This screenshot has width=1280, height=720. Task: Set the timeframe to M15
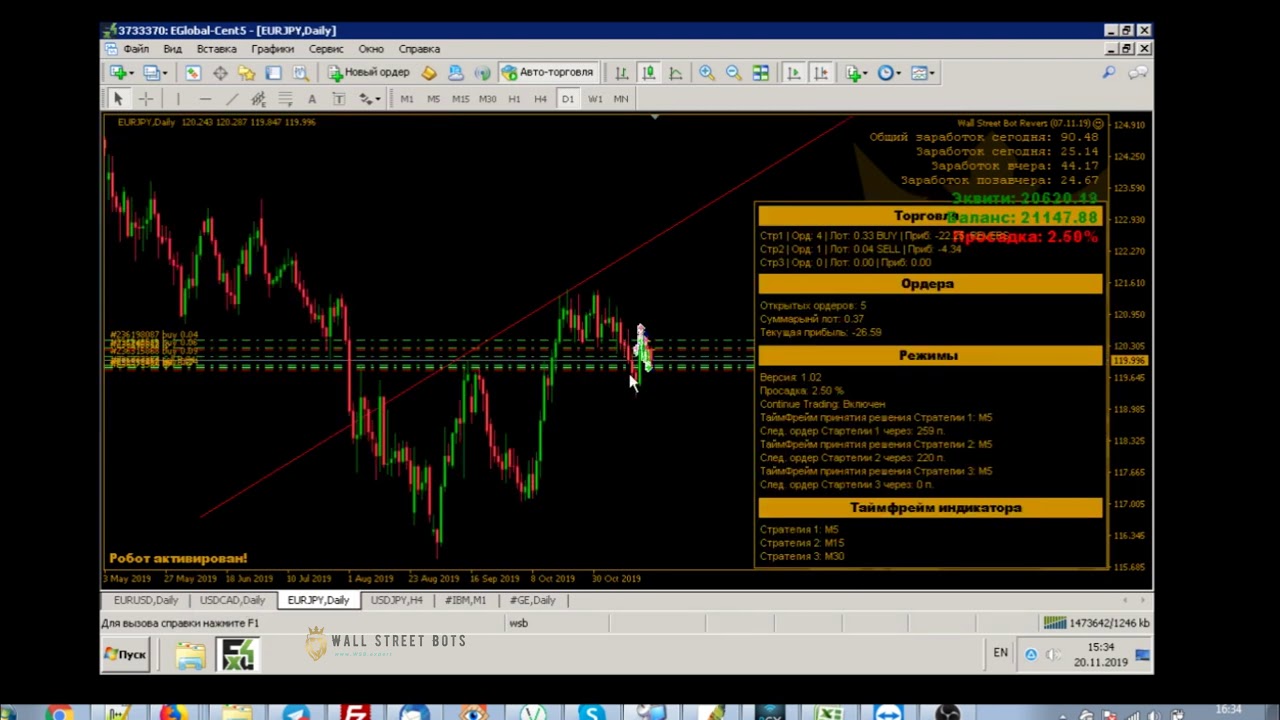460,99
